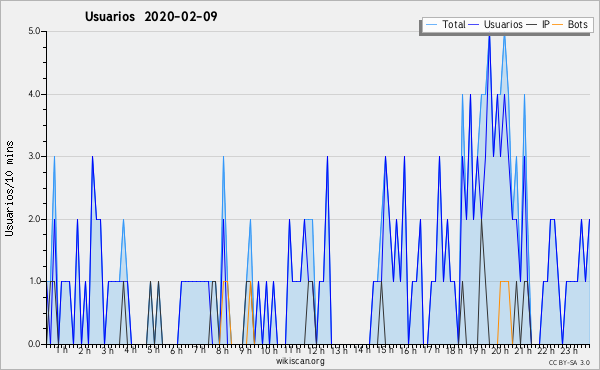Click the y-axis value 2.0
600x370 pixels.
pyautogui.click(x=34, y=219)
